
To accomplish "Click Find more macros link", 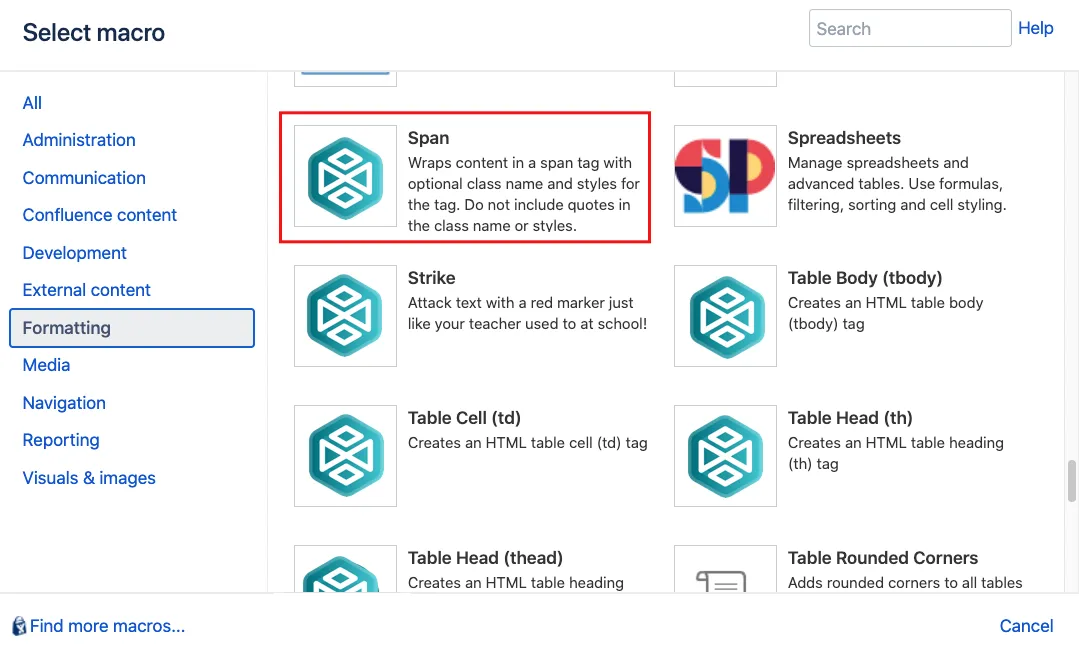I will click(107, 626).
